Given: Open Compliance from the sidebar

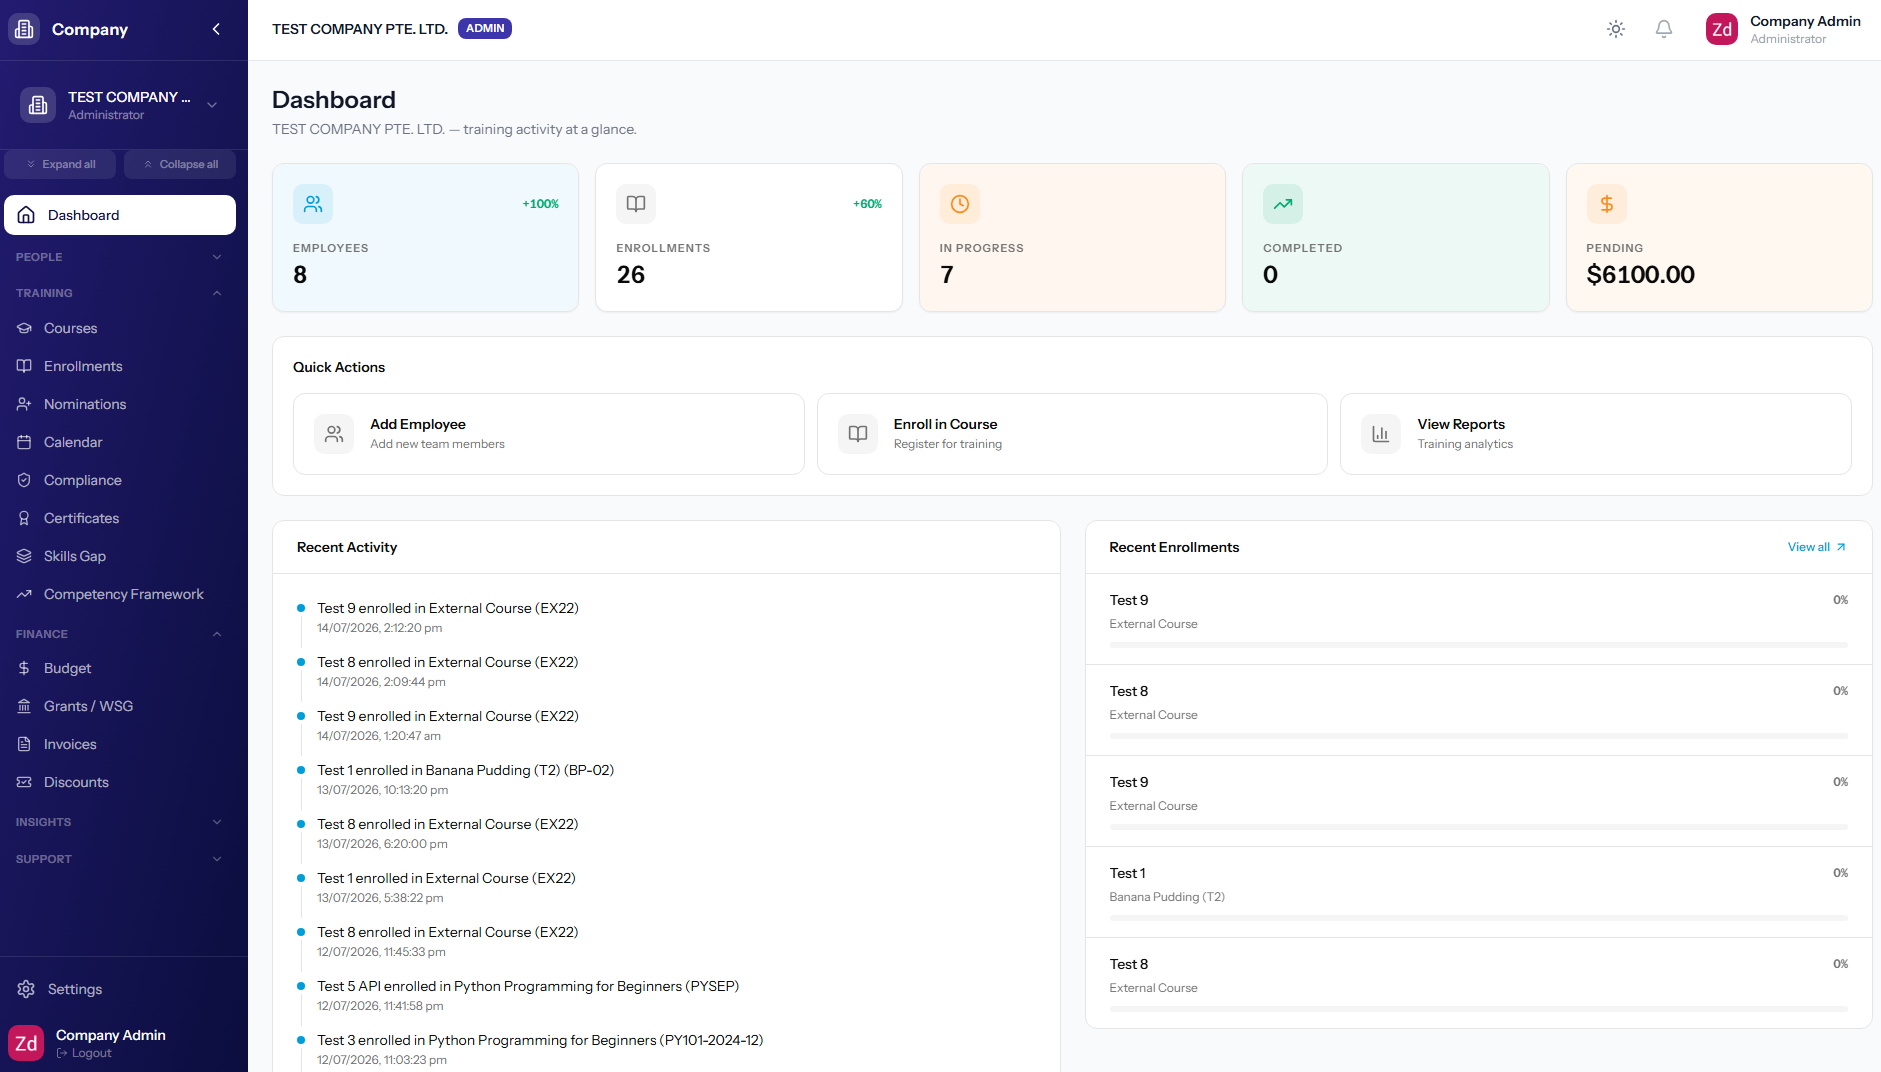Looking at the screenshot, I should pyautogui.click(x=120, y=480).
